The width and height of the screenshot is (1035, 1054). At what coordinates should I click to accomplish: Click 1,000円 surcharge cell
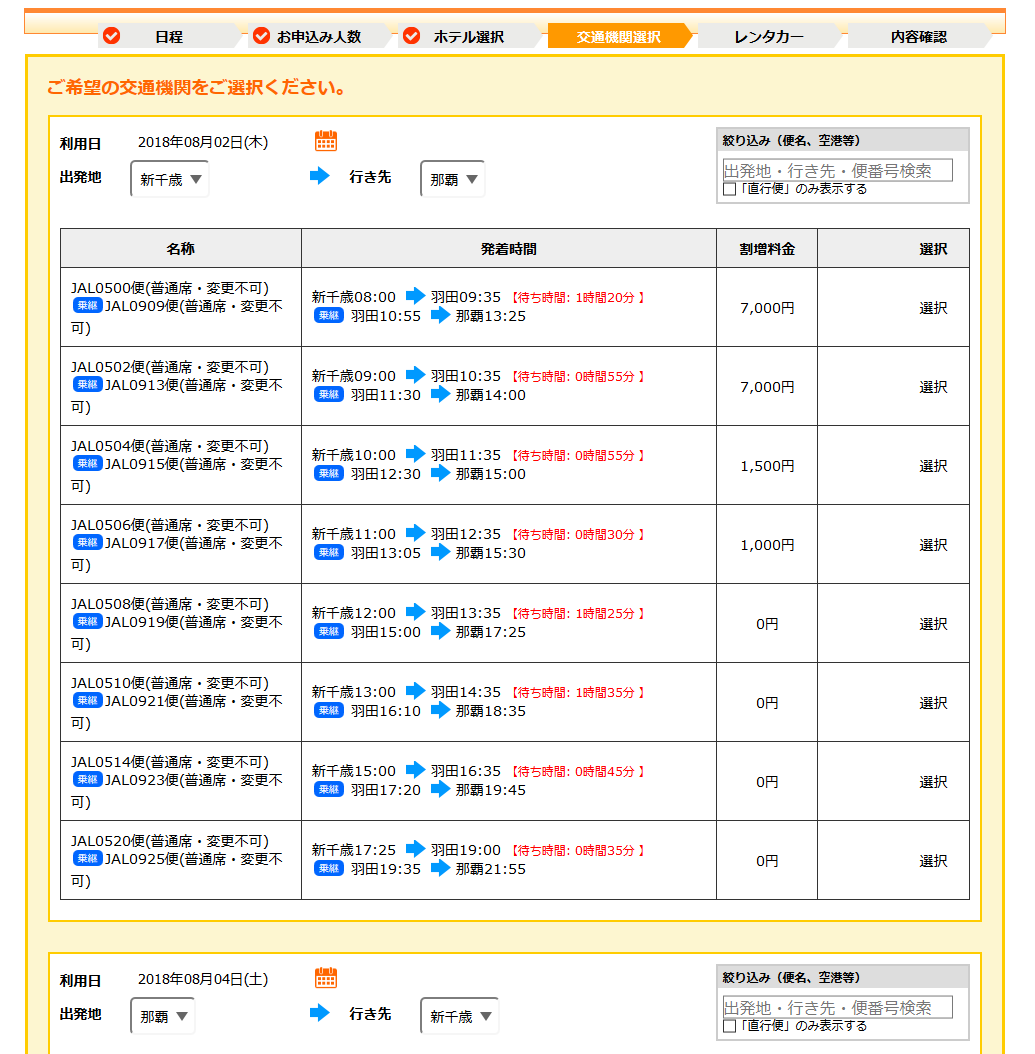point(767,545)
